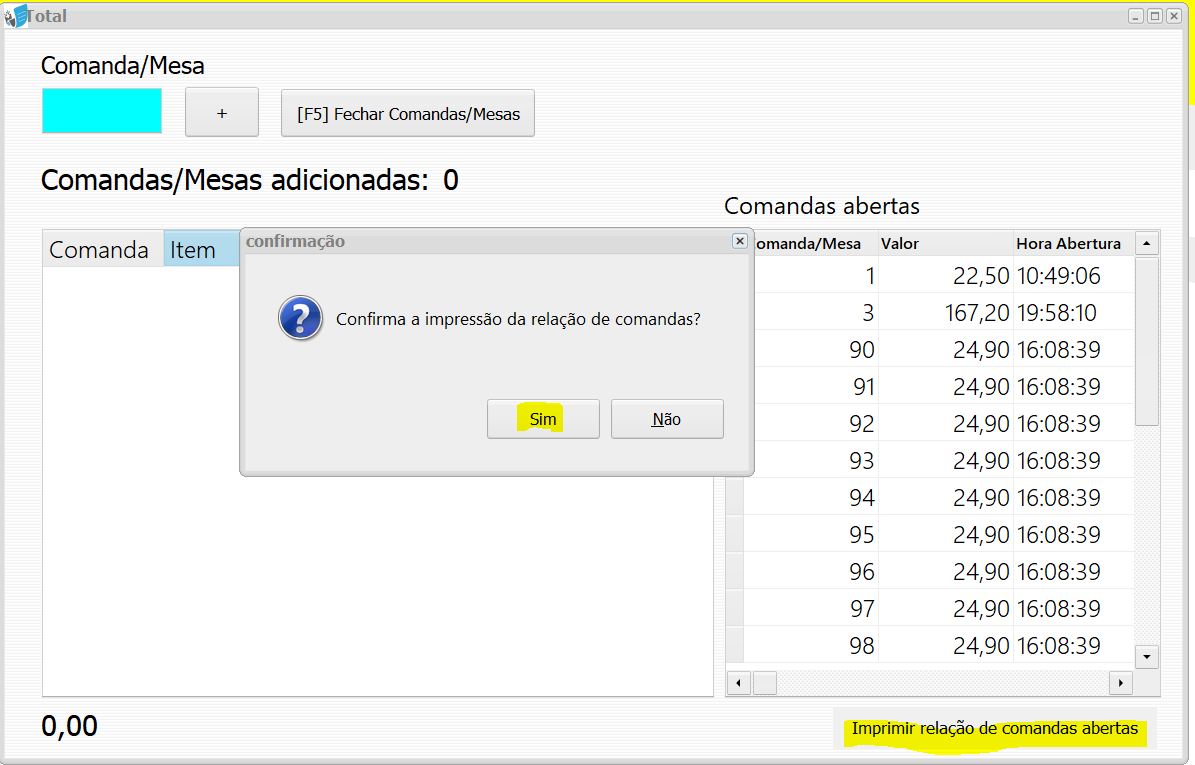This screenshot has height=765, width=1195.
Task: Sort by the Valor column header
Action: coord(945,244)
